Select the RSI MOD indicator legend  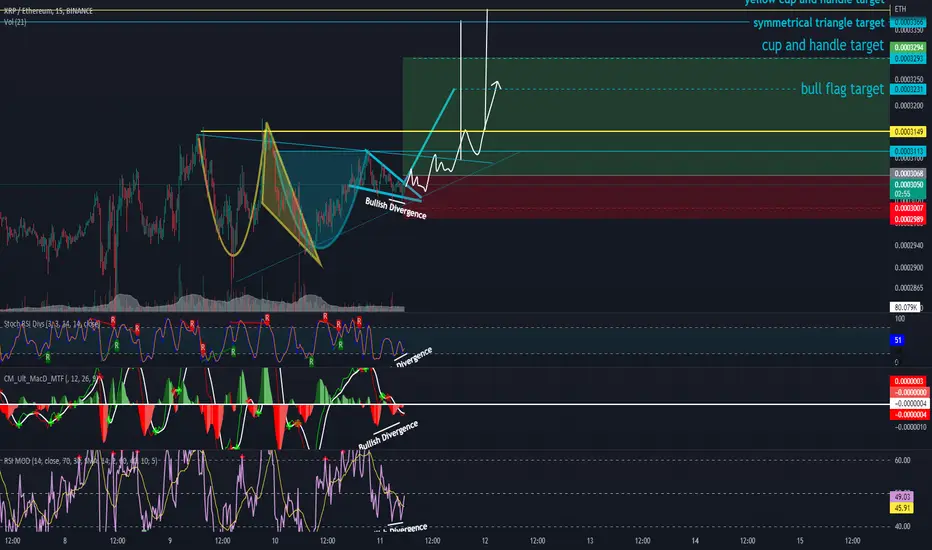[81, 461]
